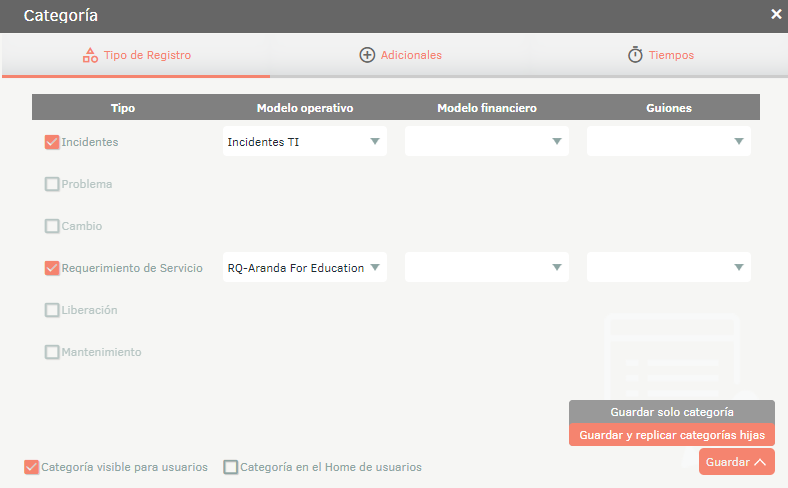Image resolution: width=788 pixels, height=488 pixels.
Task: Choose Guardar y replicar categorías hijas
Action: [672, 435]
